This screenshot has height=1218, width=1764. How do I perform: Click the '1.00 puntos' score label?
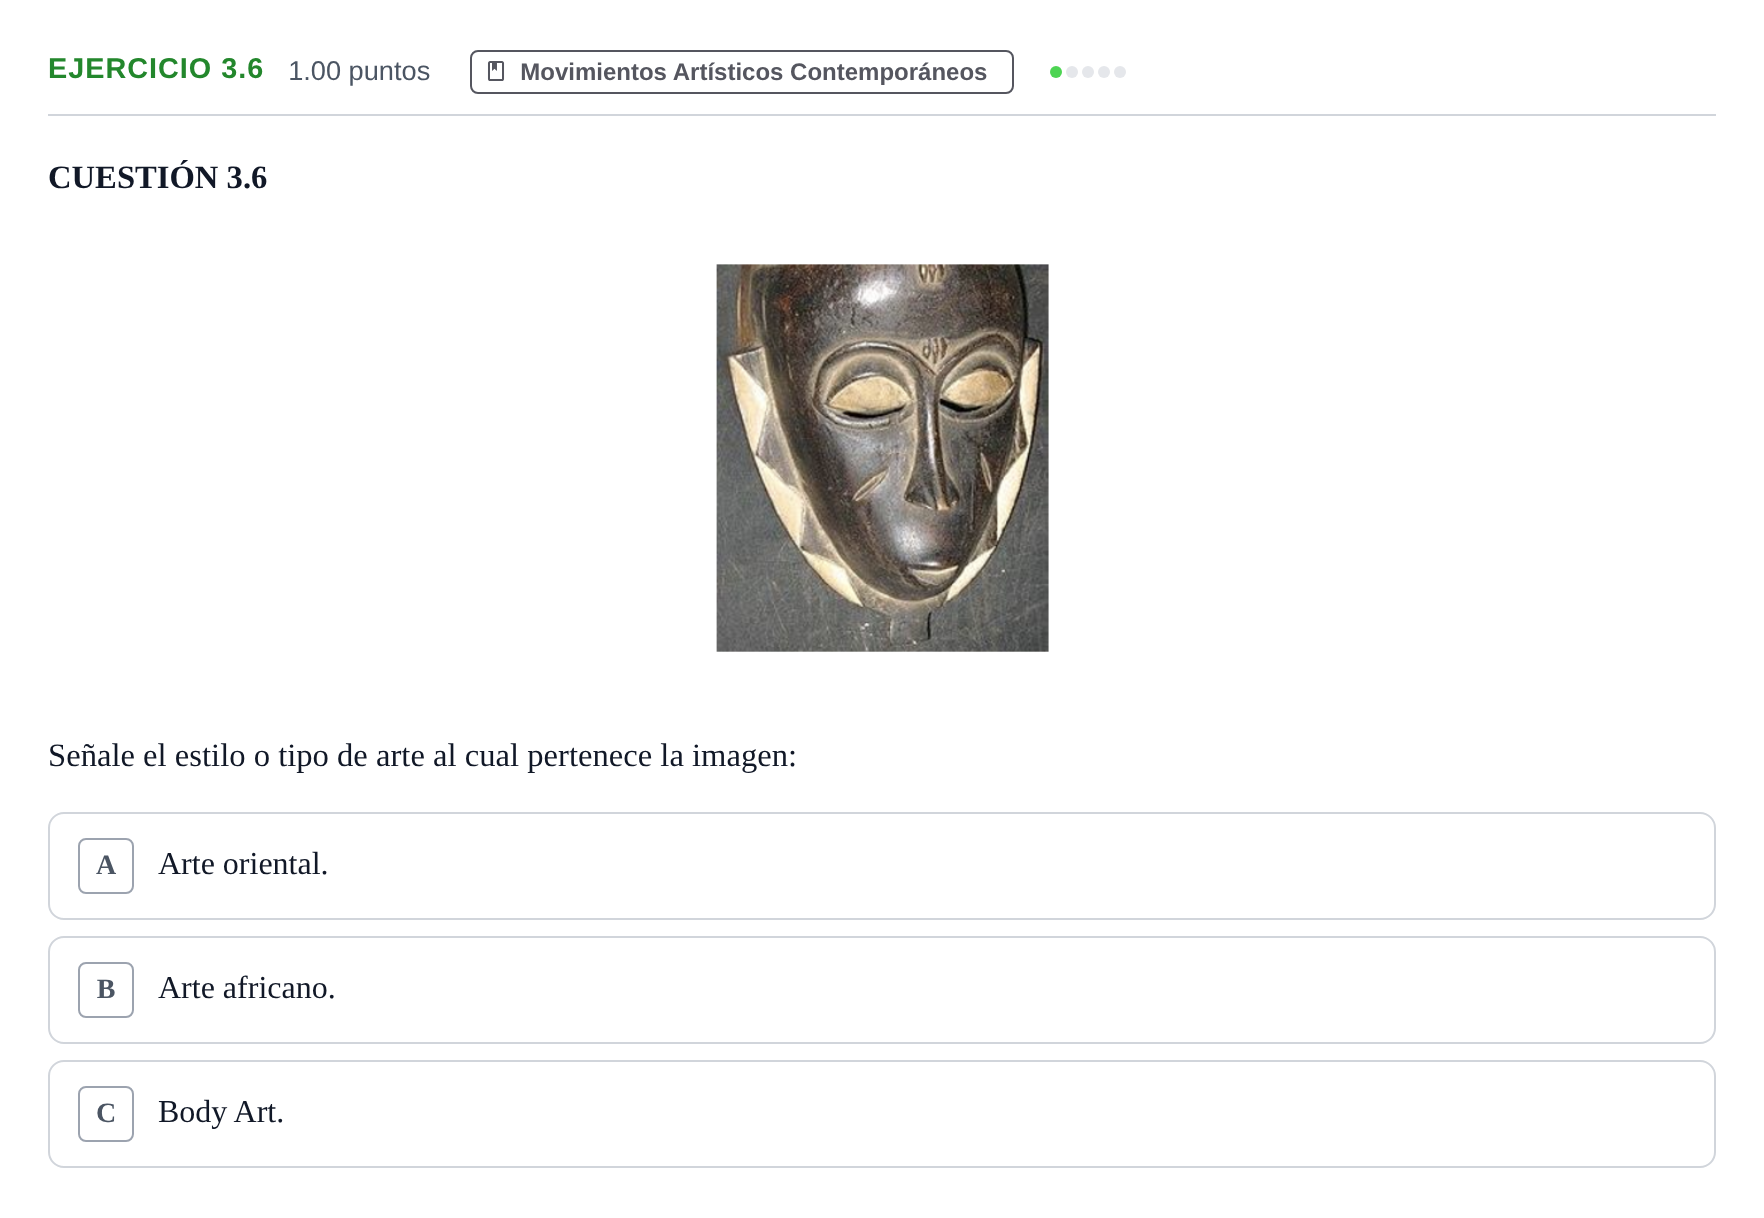pyautogui.click(x=359, y=71)
